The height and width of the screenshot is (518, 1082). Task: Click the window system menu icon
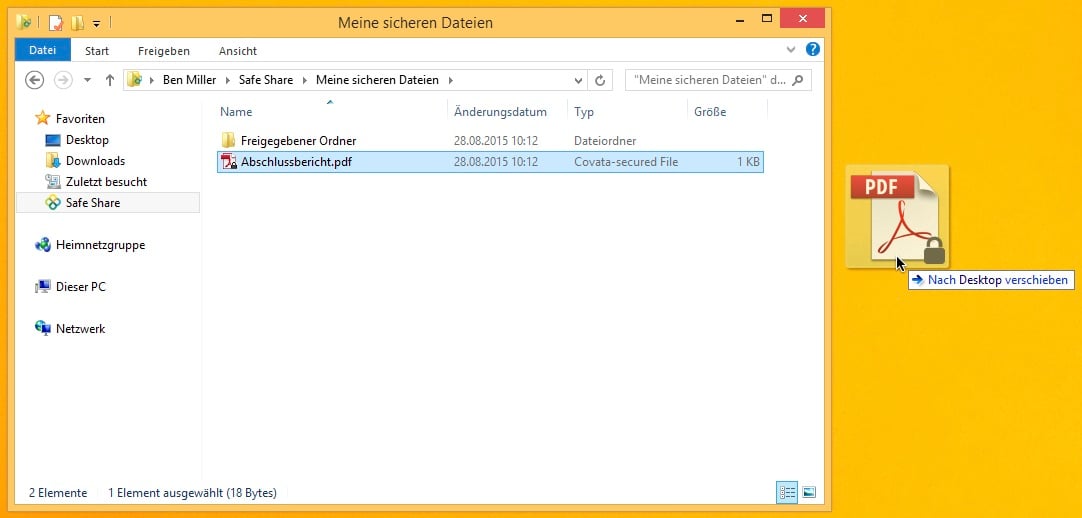(x=23, y=22)
